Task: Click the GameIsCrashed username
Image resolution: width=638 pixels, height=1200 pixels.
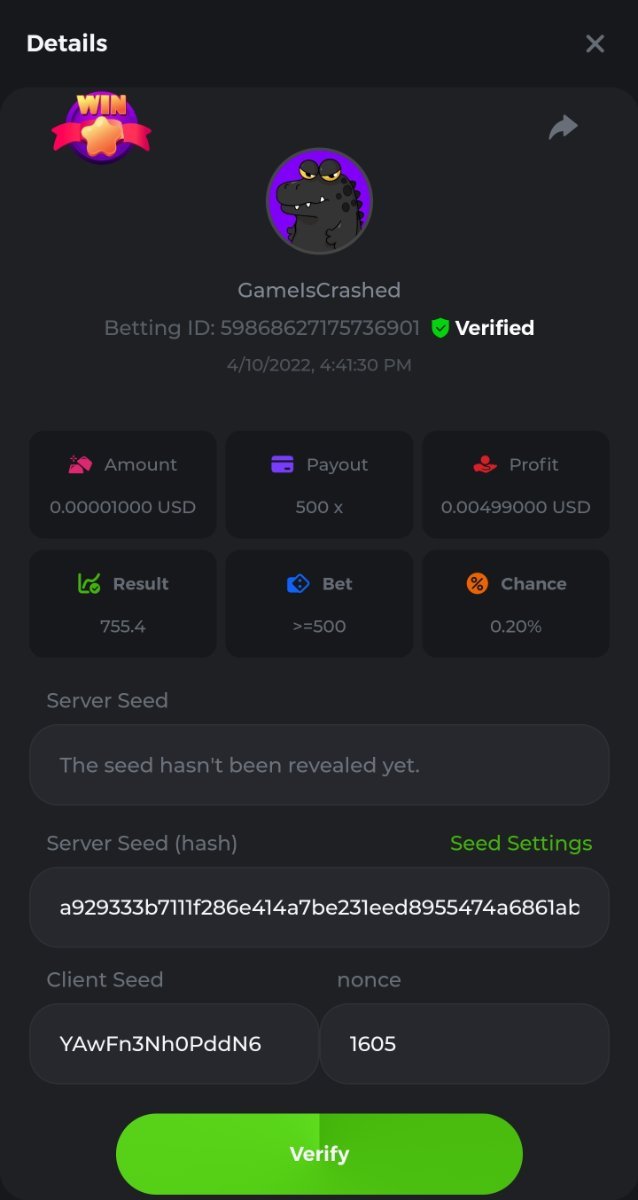Action: pos(319,290)
